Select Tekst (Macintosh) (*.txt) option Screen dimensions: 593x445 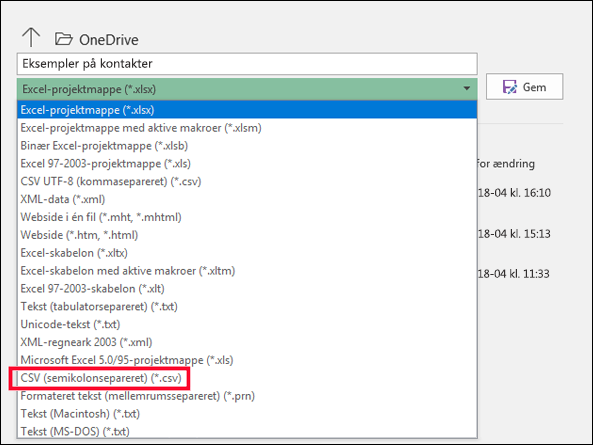(x=247, y=414)
